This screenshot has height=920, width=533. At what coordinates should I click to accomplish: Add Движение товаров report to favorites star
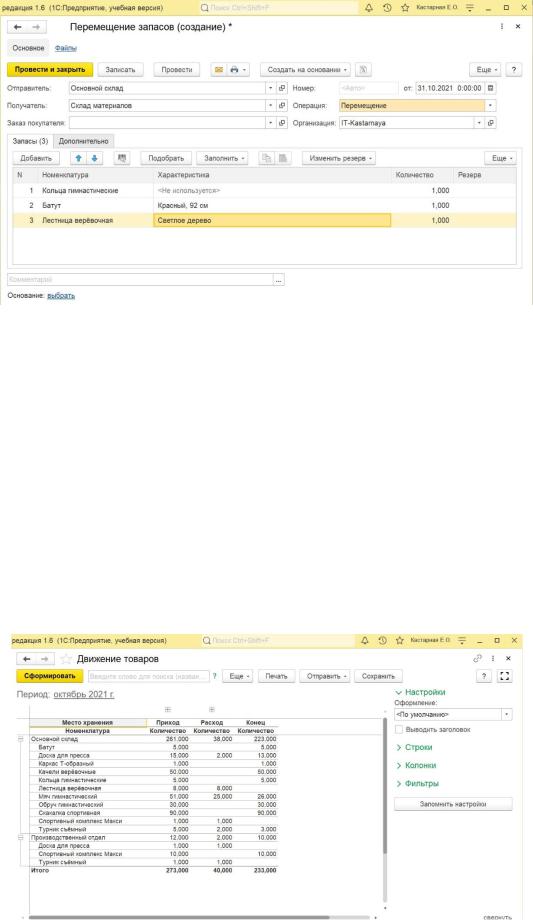(x=66, y=659)
